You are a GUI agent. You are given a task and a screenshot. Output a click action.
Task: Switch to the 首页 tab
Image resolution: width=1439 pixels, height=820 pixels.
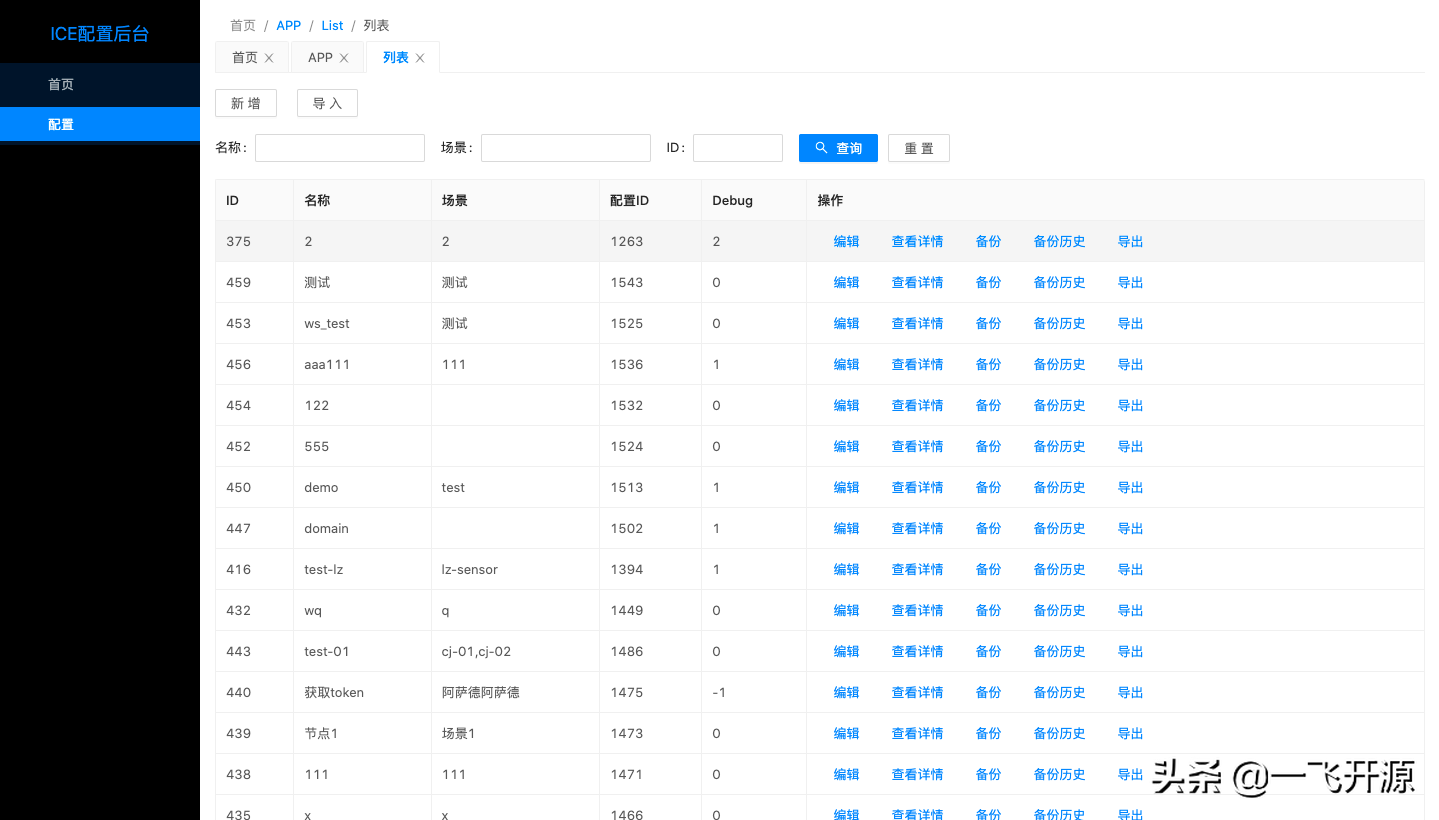pos(245,58)
